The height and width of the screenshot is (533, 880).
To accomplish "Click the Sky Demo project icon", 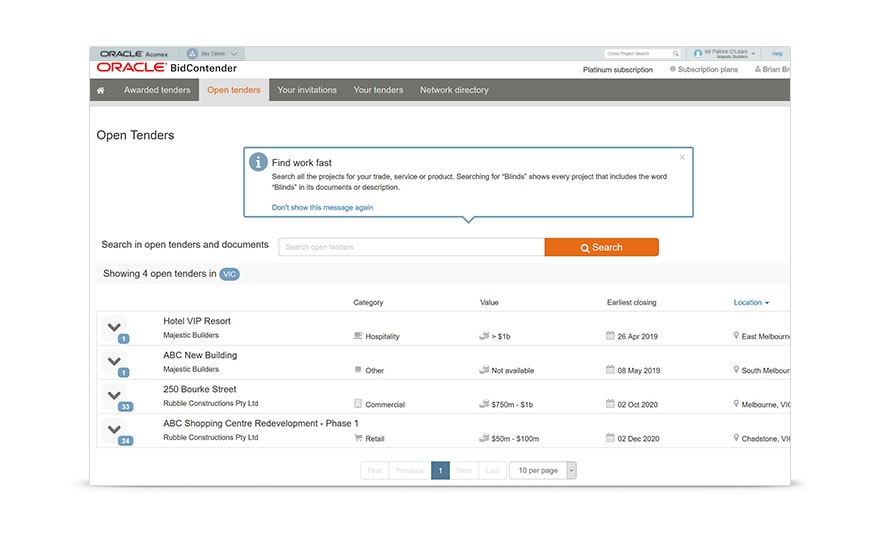I will (192, 54).
